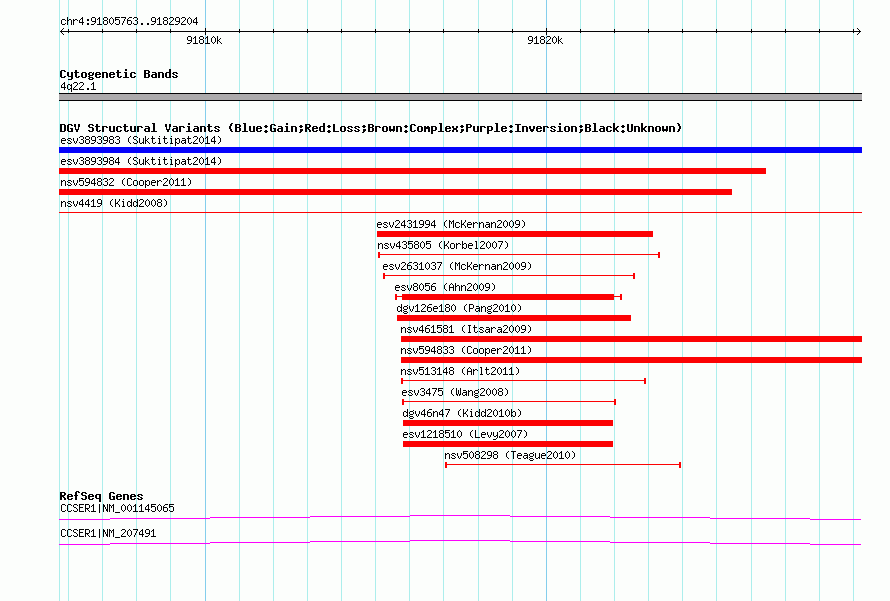The width and height of the screenshot is (890, 601).
Task: Click the nsv513148 (Arlt2011) label
Action: pos(460,371)
